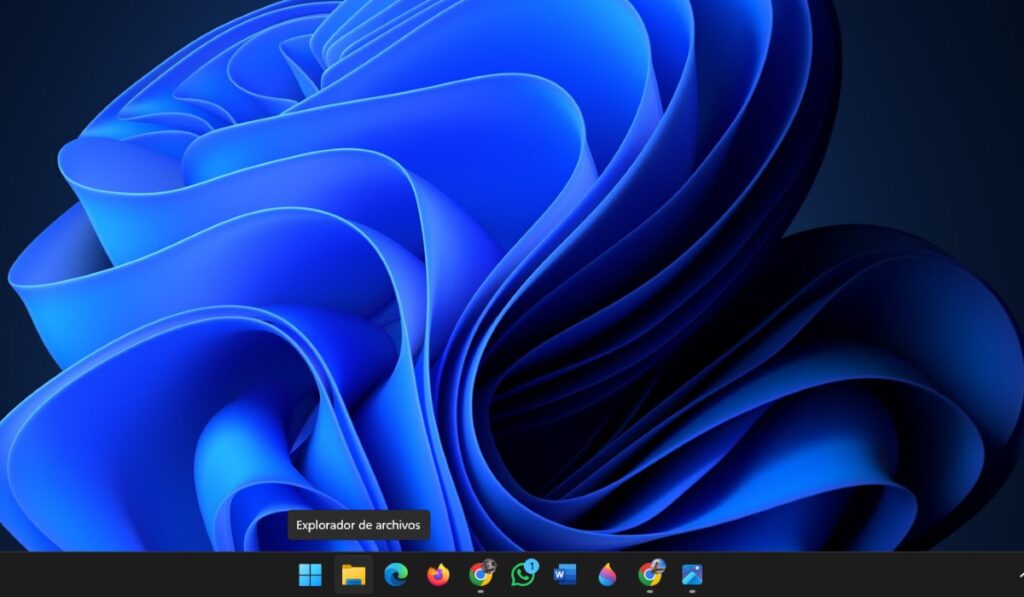Open Mozilla Firefox
The width and height of the screenshot is (1024, 597).
click(x=437, y=575)
